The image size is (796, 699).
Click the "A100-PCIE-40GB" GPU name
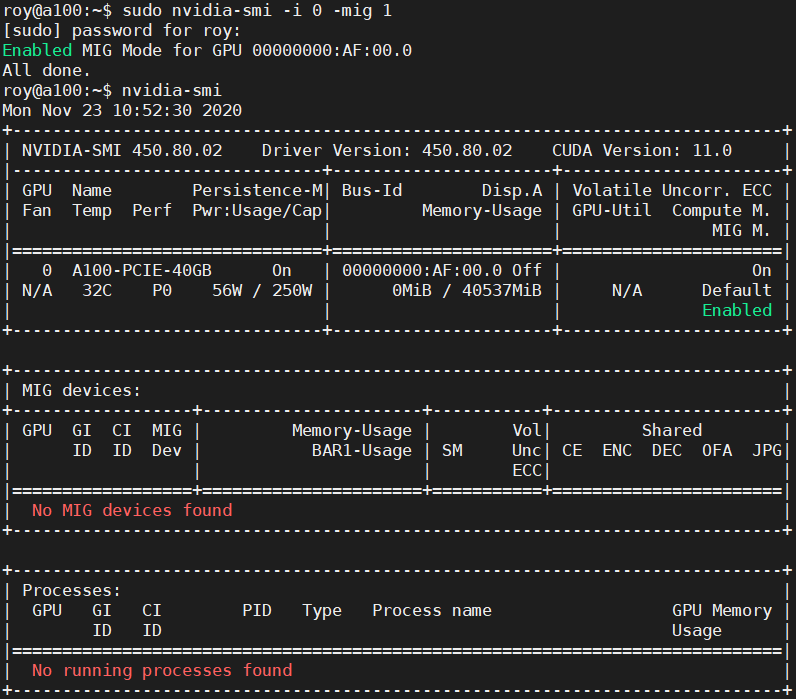coord(142,270)
